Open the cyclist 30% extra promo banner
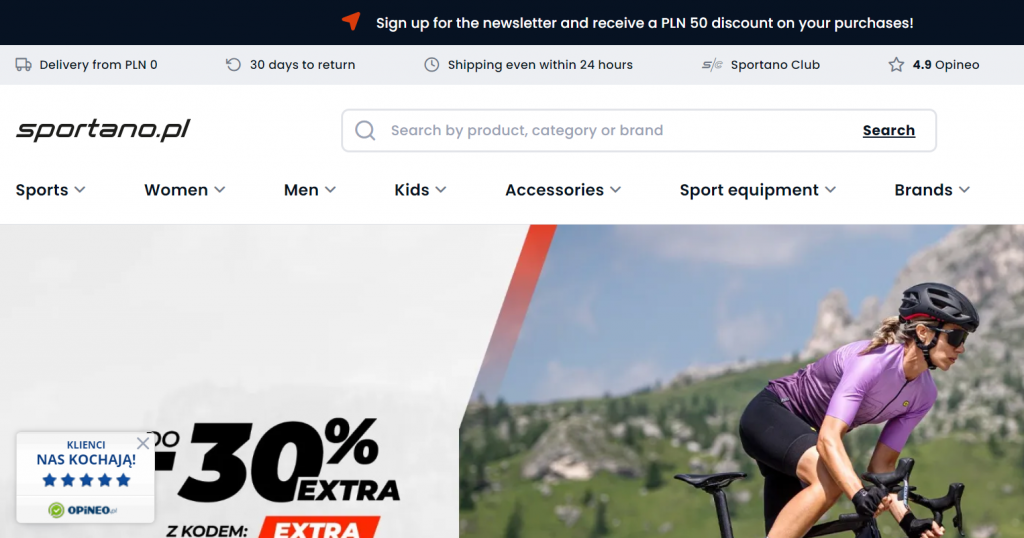This screenshot has width=1024, height=538. (x=512, y=381)
